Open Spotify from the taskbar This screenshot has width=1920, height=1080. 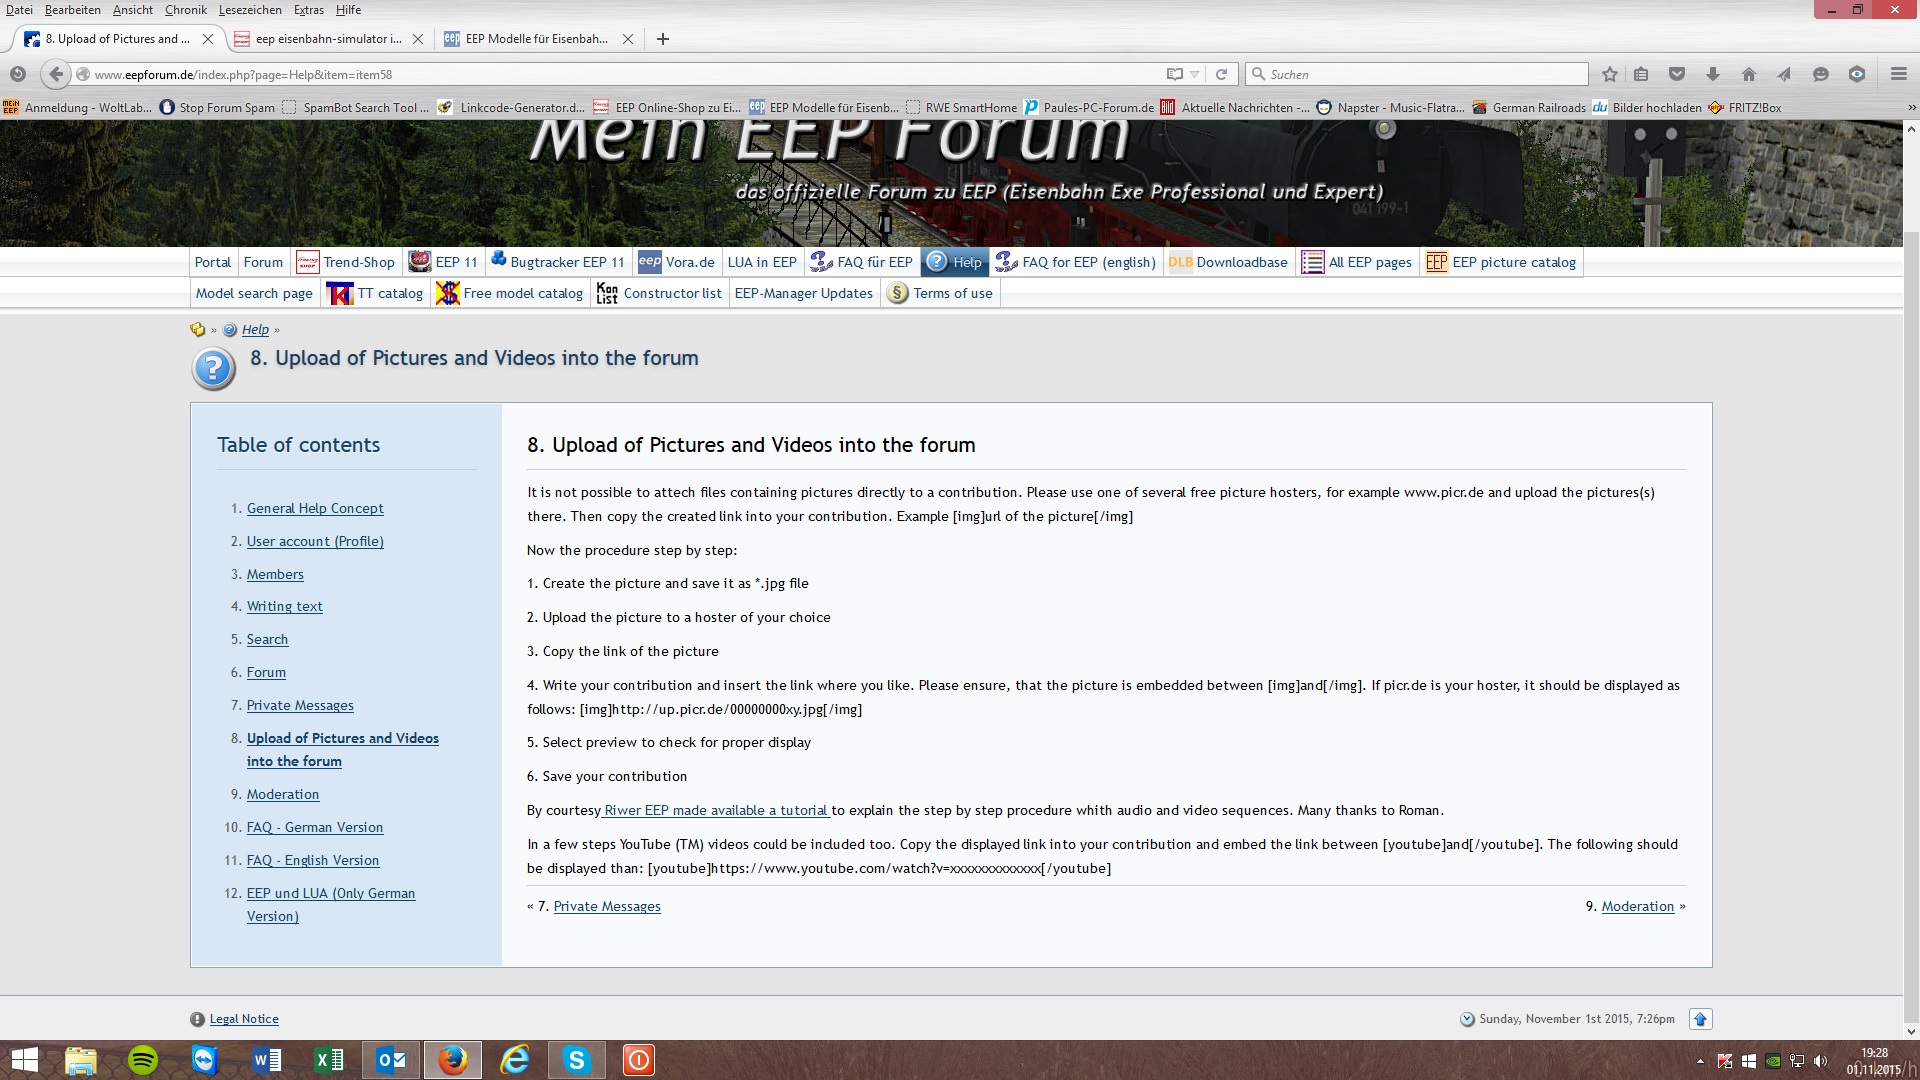point(143,1060)
